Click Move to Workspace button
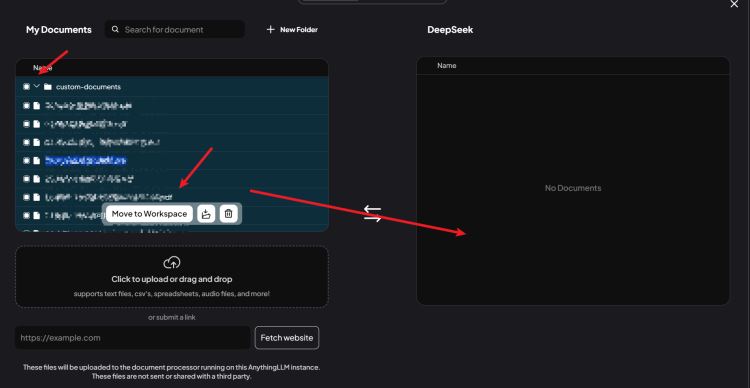Image resolution: width=750 pixels, height=388 pixels. click(x=149, y=214)
